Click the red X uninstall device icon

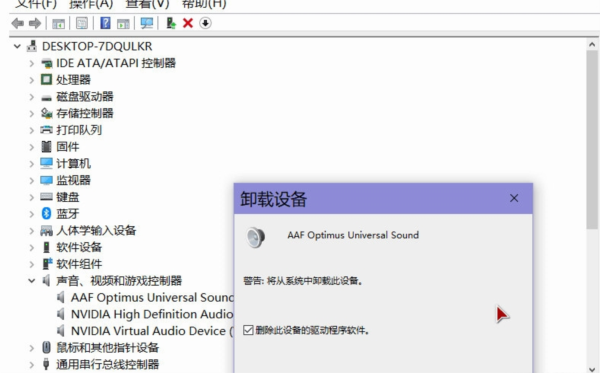188,23
